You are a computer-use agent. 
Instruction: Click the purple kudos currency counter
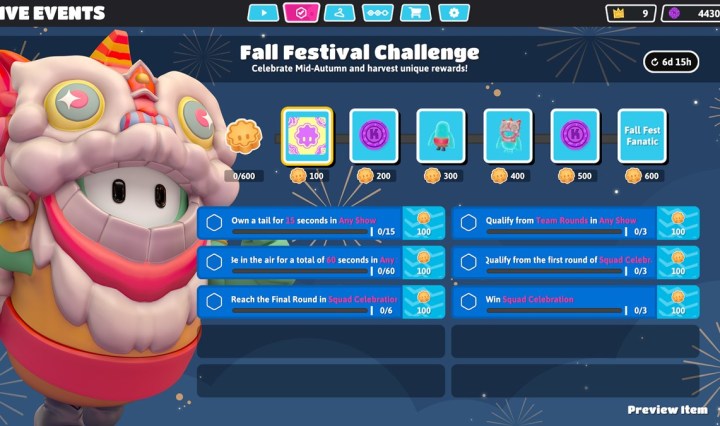pos(691,13)
